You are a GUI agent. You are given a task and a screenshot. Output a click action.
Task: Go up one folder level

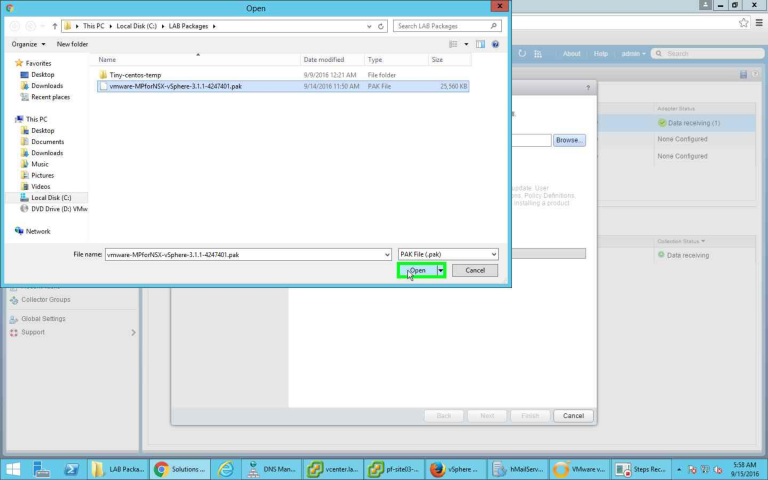click(54, 26)
